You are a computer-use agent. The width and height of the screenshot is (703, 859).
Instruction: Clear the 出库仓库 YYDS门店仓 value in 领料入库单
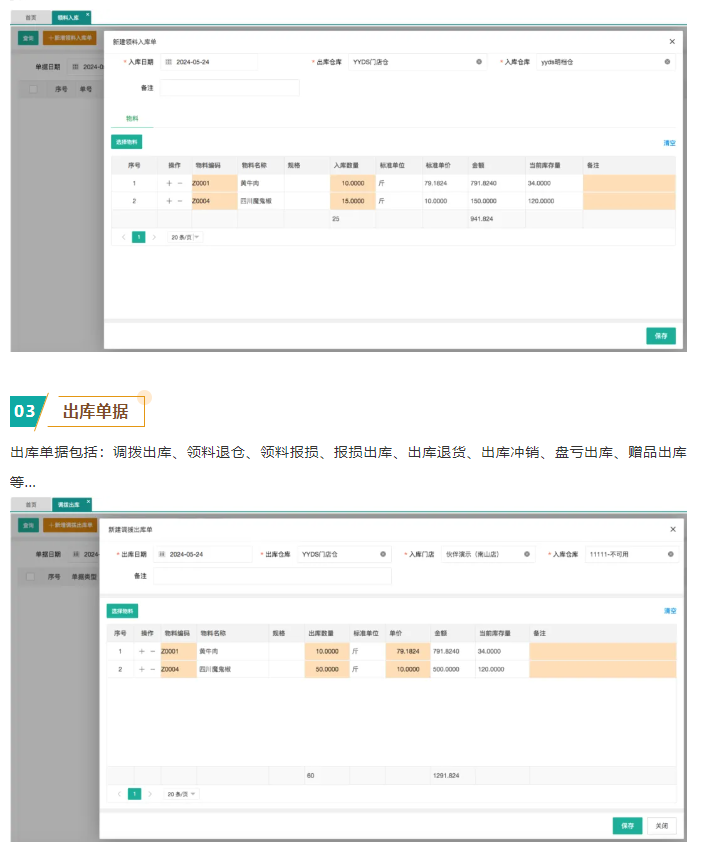click(479, 62)
